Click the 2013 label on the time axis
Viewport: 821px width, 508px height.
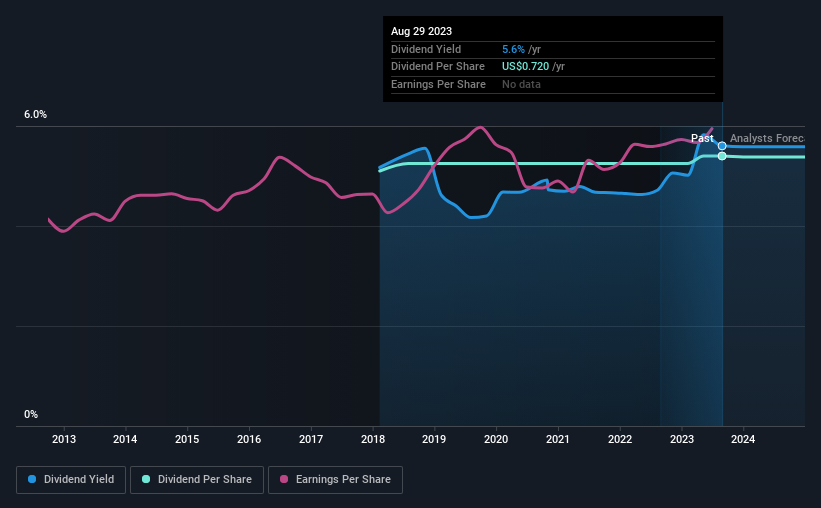click(64, 439)
